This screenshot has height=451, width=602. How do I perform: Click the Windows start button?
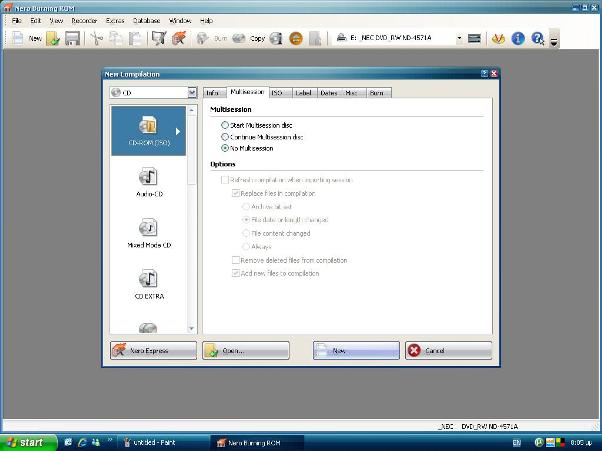[x=28, y=443]
